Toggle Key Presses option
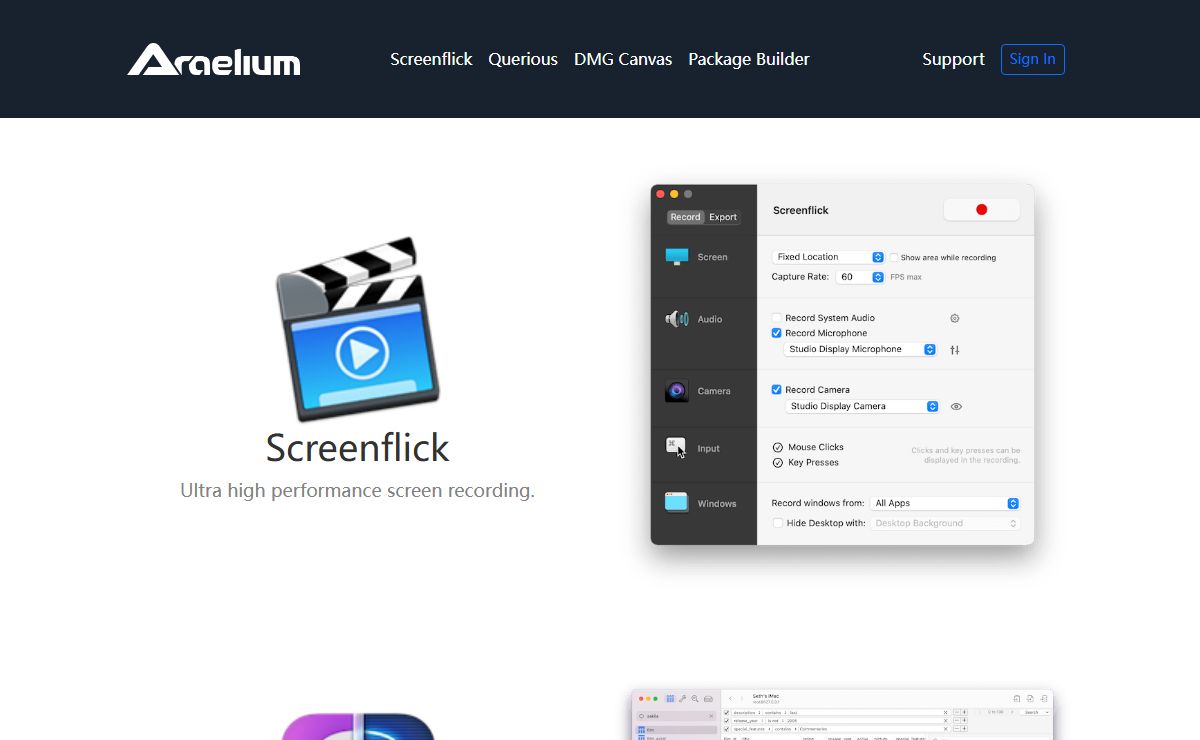 click(x=778, y=463)
